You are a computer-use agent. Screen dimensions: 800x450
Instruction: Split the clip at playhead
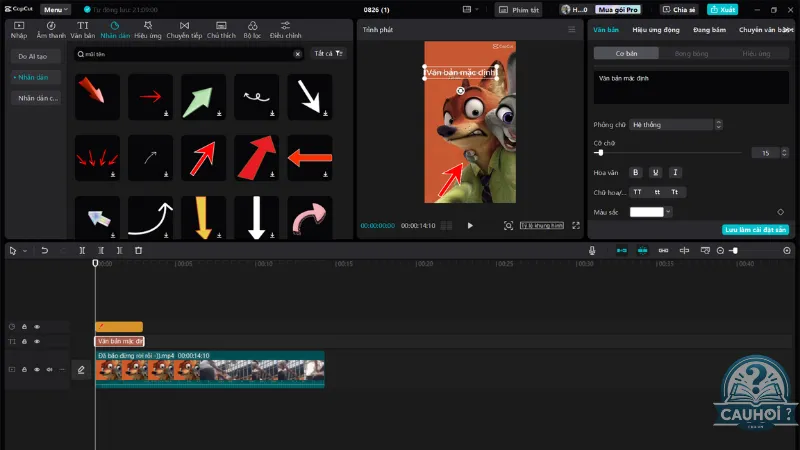82,251
